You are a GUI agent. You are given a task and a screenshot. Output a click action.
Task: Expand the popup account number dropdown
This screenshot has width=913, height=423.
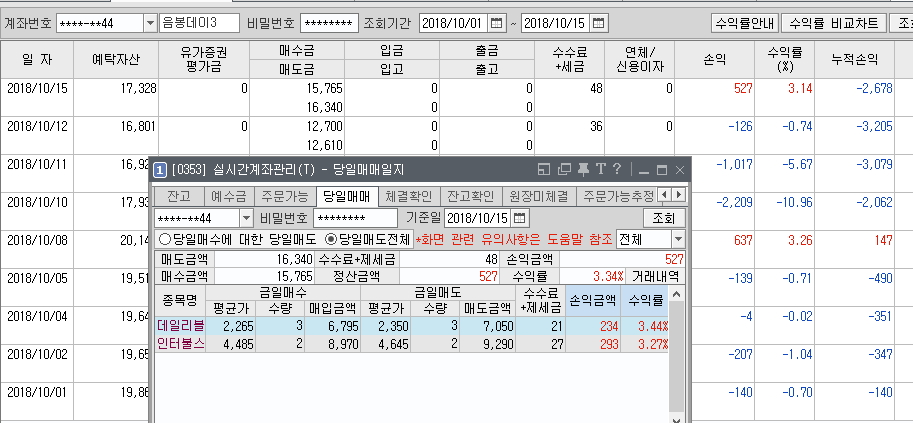(x=245, y=218)
